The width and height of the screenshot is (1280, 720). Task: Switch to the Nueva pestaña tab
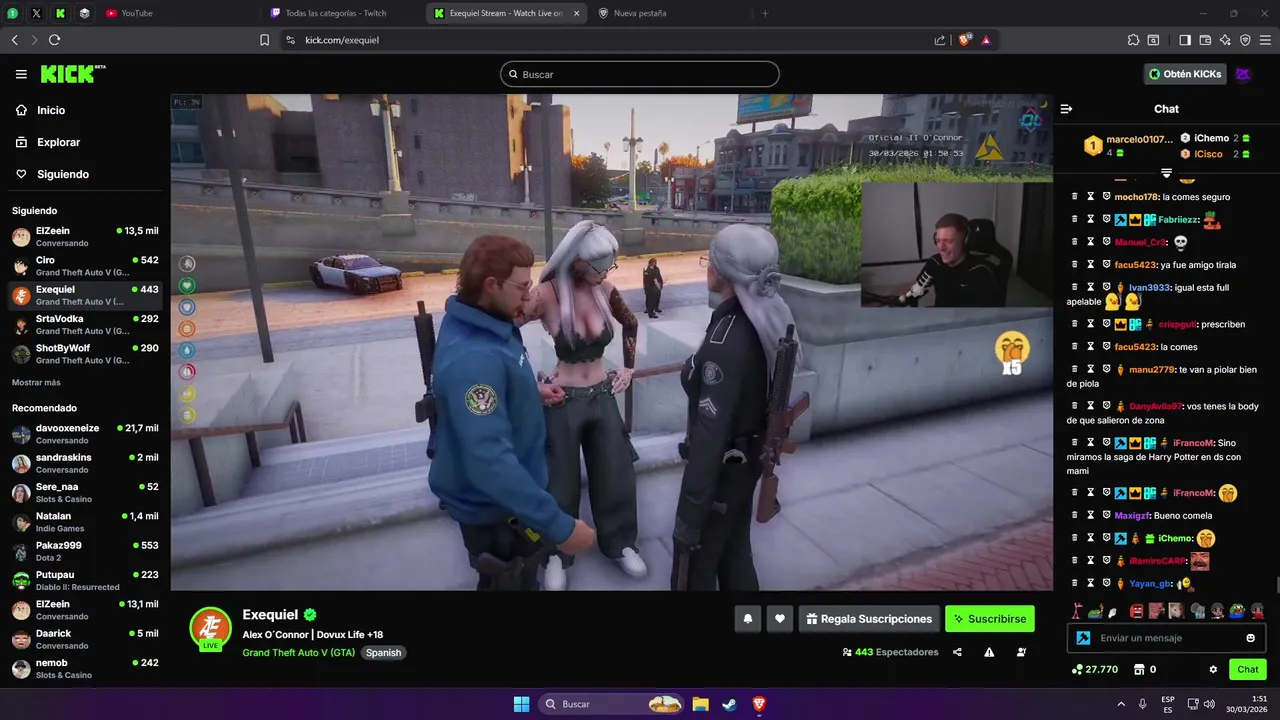(671, 13)
